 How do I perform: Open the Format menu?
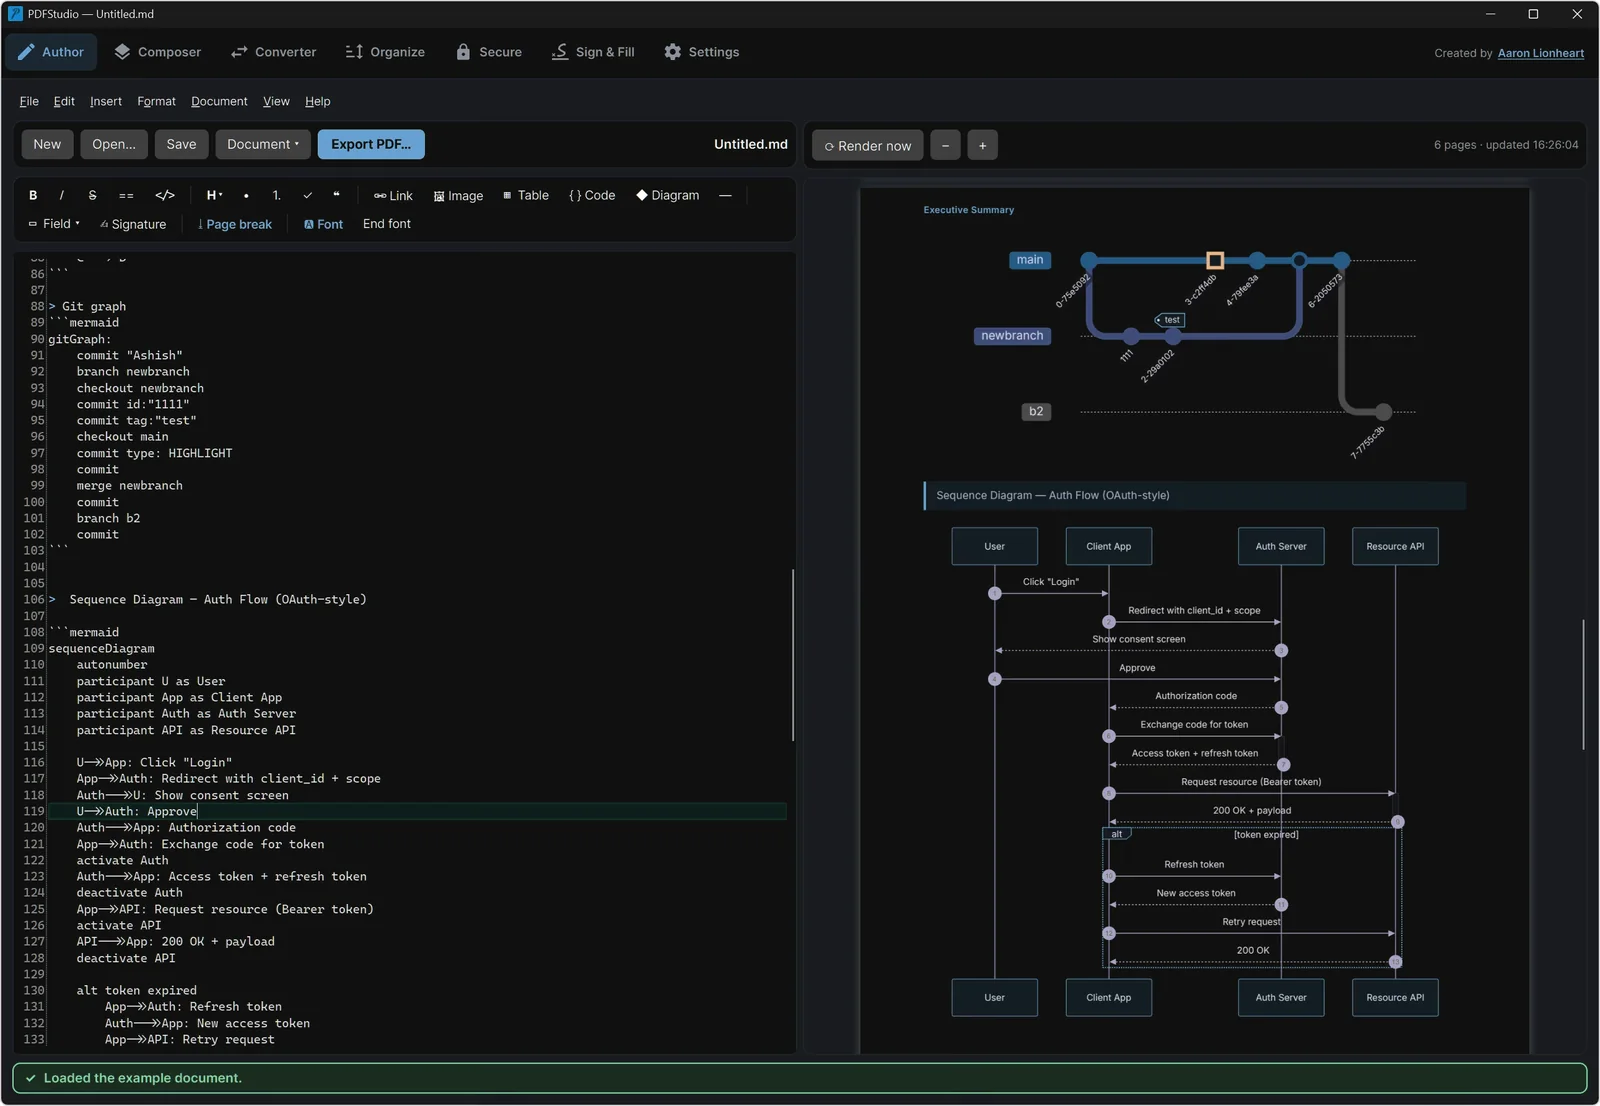tap(156, 101)
